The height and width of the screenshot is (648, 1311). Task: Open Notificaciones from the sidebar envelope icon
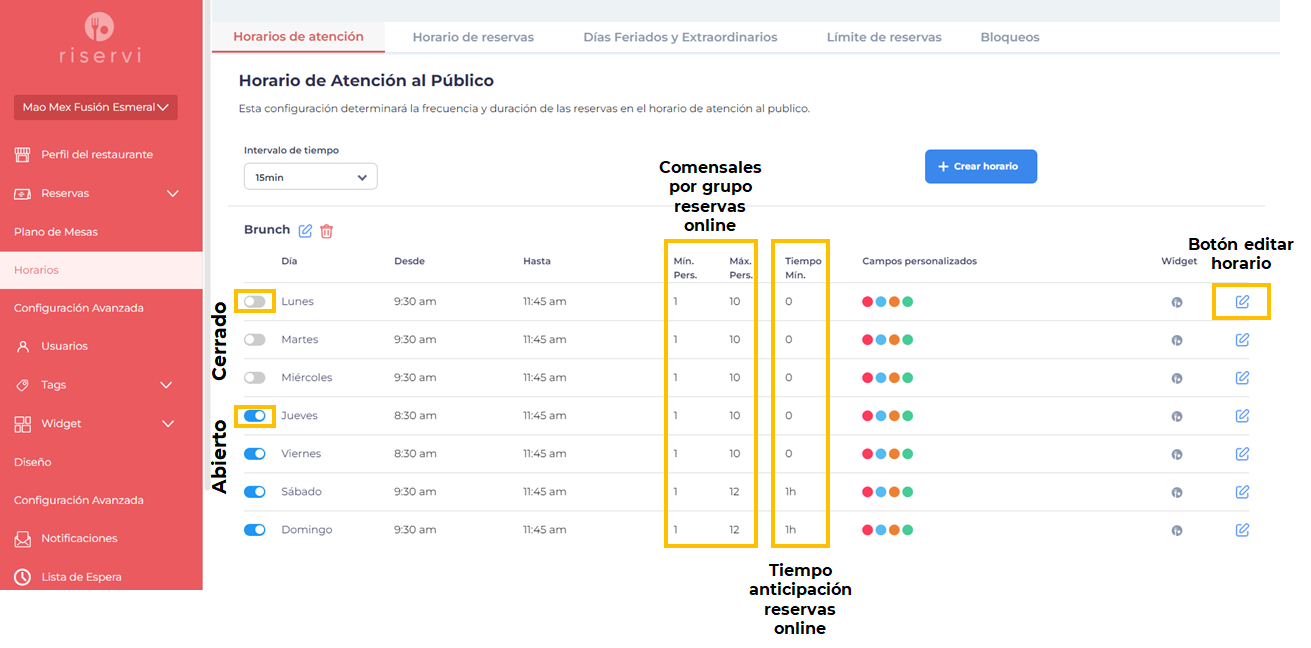[23, 539]
